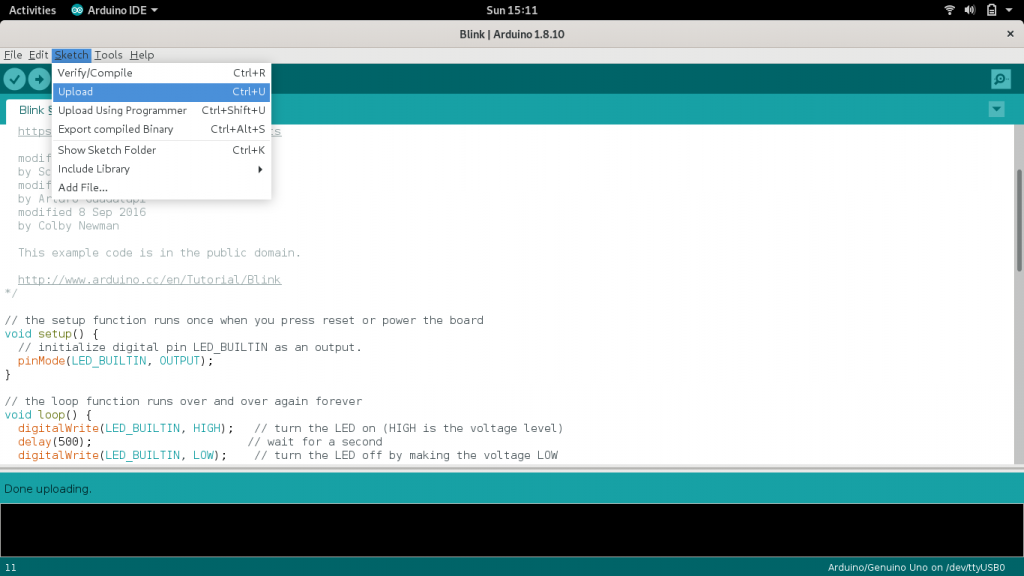Click the volume speaker icon
Viewport: 1024px width, 576px height.
[970, 10]
